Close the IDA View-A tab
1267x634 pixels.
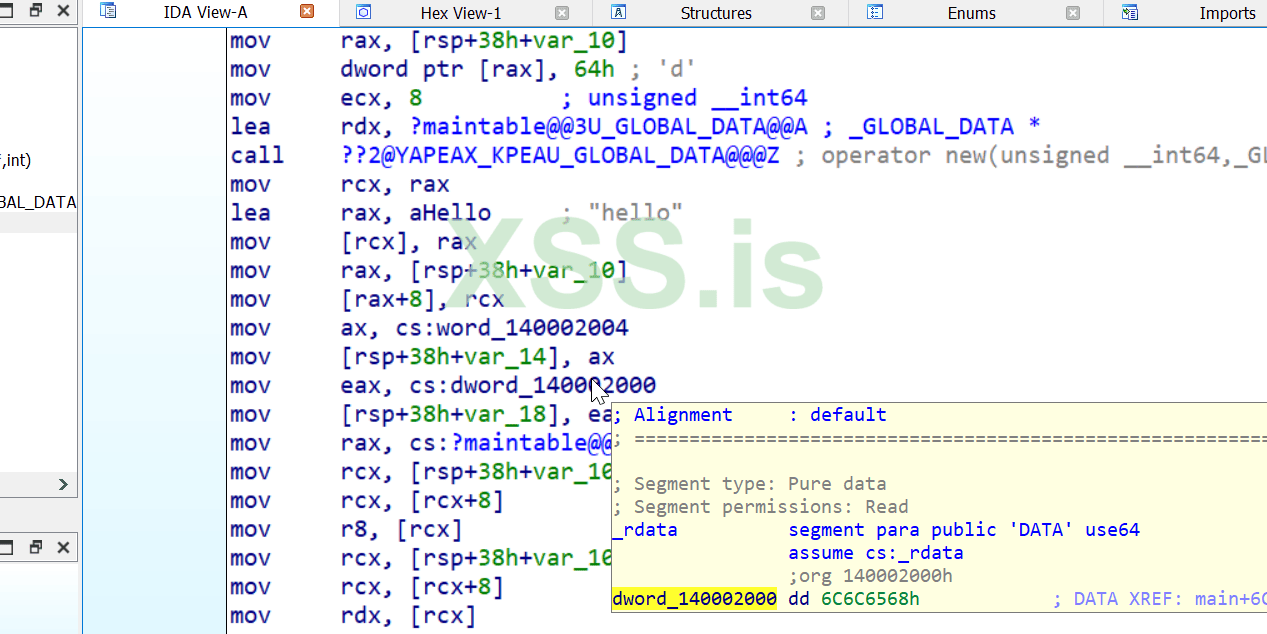point(307,12)
